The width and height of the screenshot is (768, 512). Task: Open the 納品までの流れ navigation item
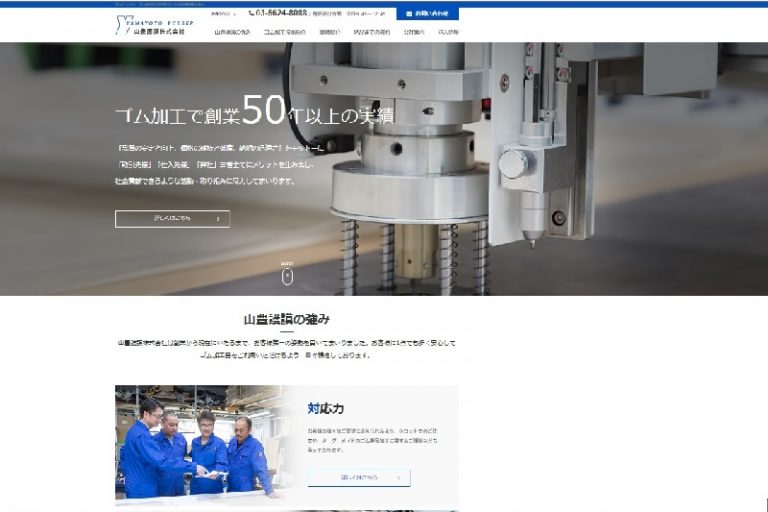point(372,32)
